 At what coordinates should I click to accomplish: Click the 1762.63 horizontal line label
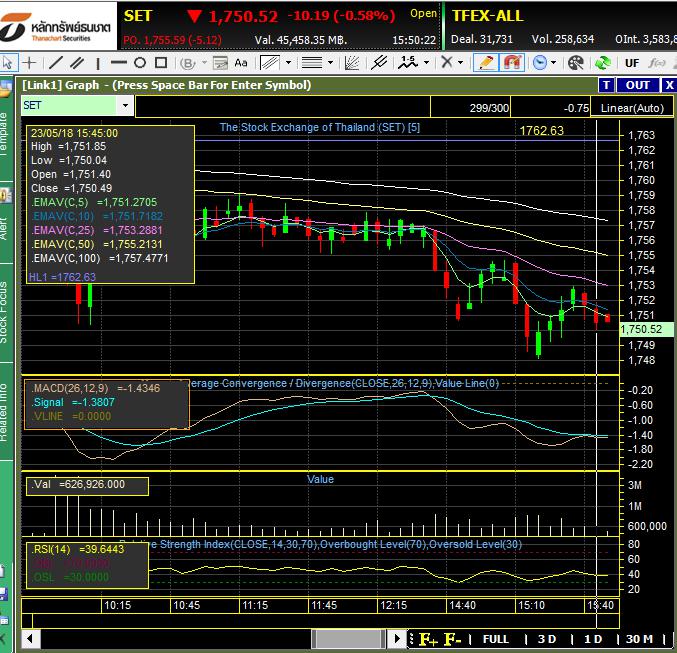pos(541,130)
